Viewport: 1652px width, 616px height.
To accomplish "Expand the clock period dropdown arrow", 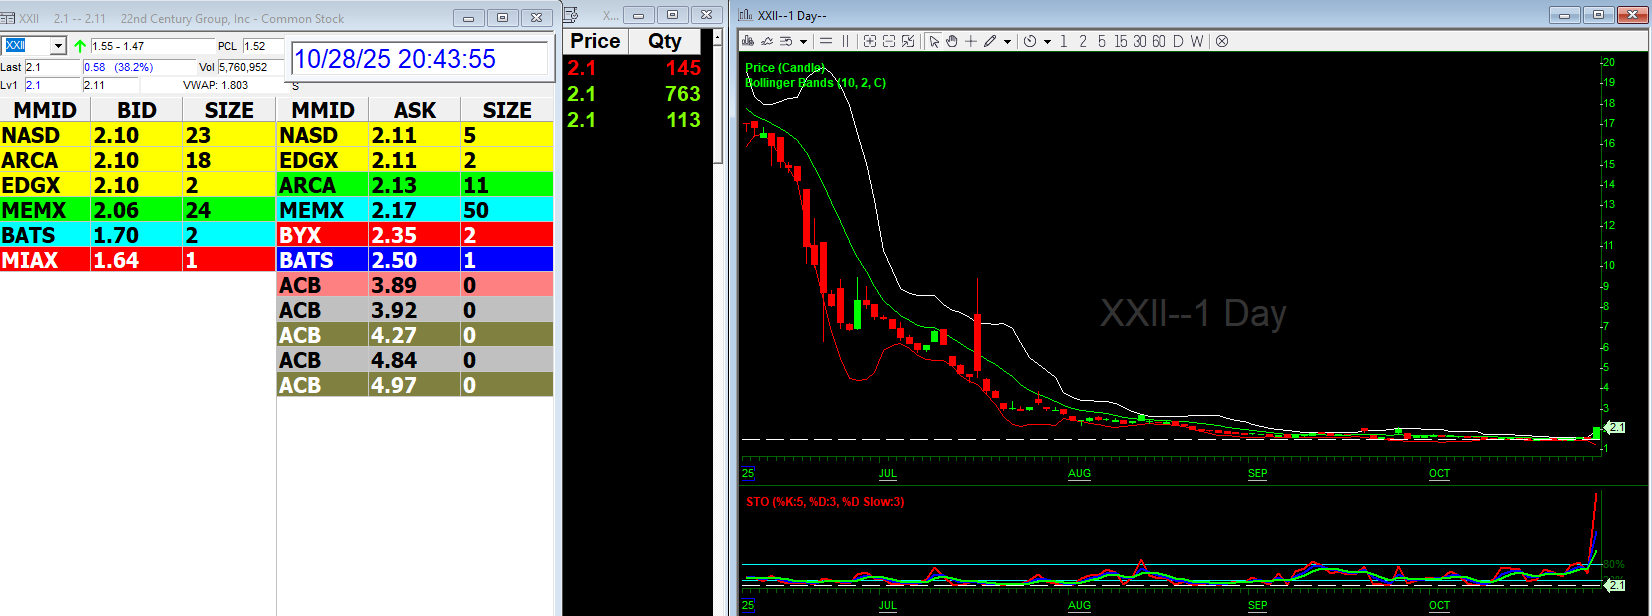I will (1047, 42).
